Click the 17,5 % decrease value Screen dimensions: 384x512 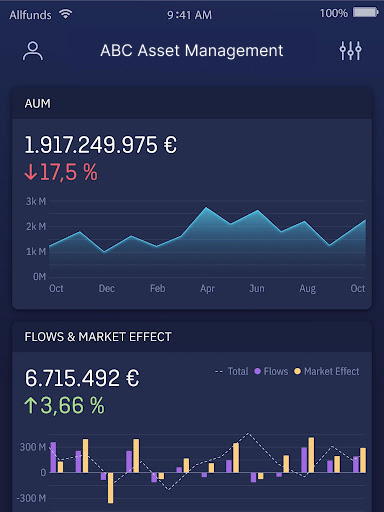click(69, 172)
